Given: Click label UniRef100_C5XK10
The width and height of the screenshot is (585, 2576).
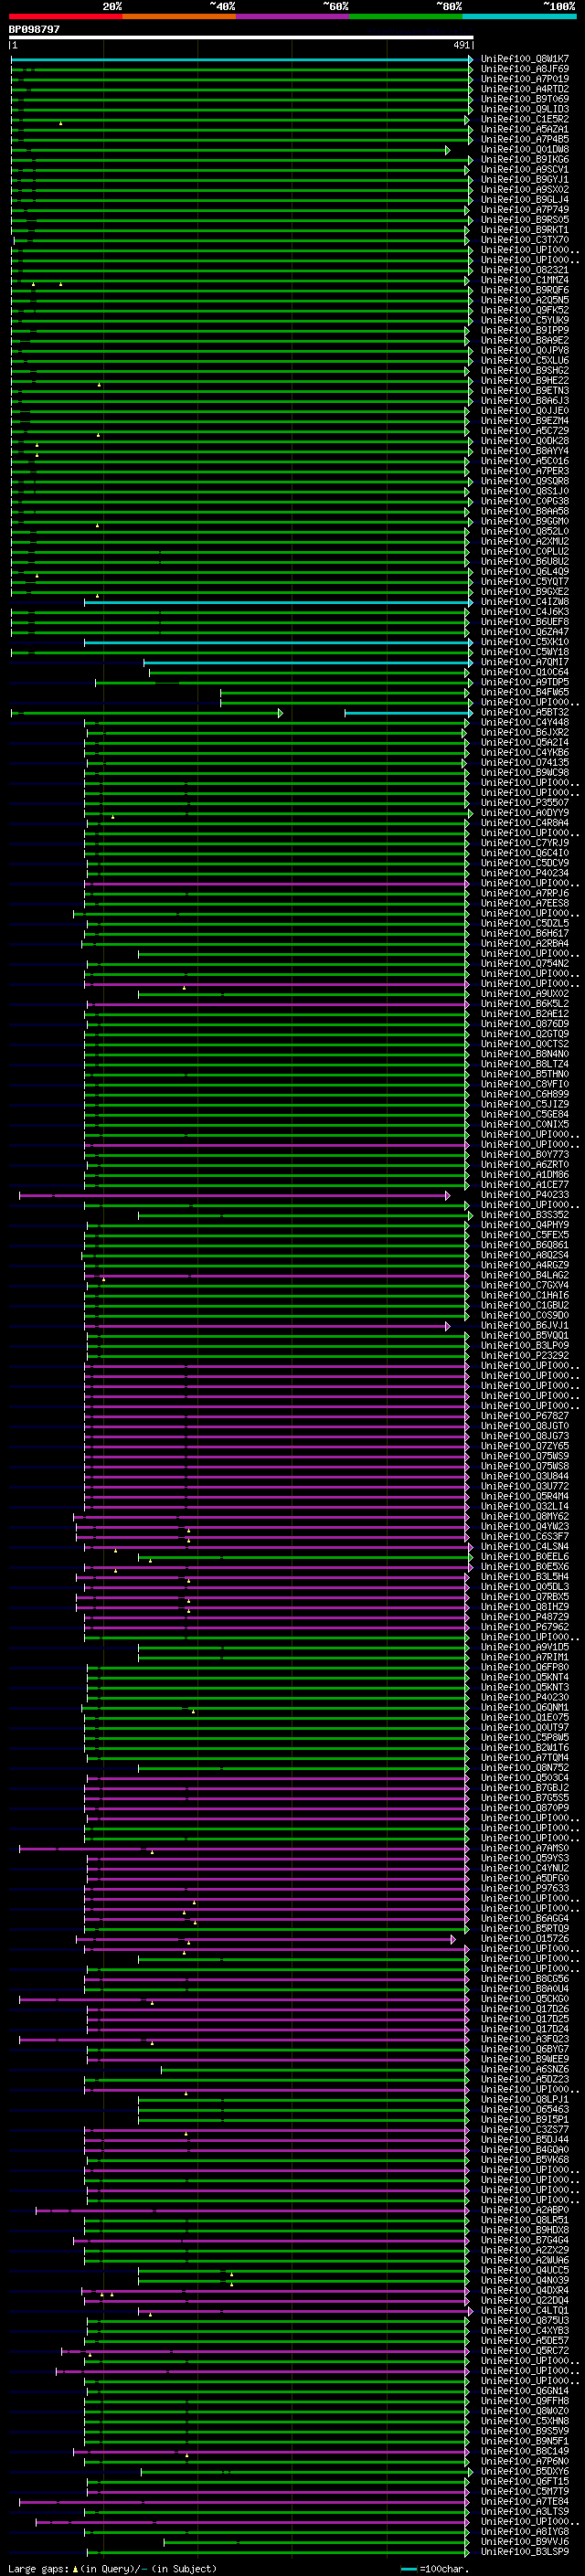Looking at the screenshot, I should [525, 642].
